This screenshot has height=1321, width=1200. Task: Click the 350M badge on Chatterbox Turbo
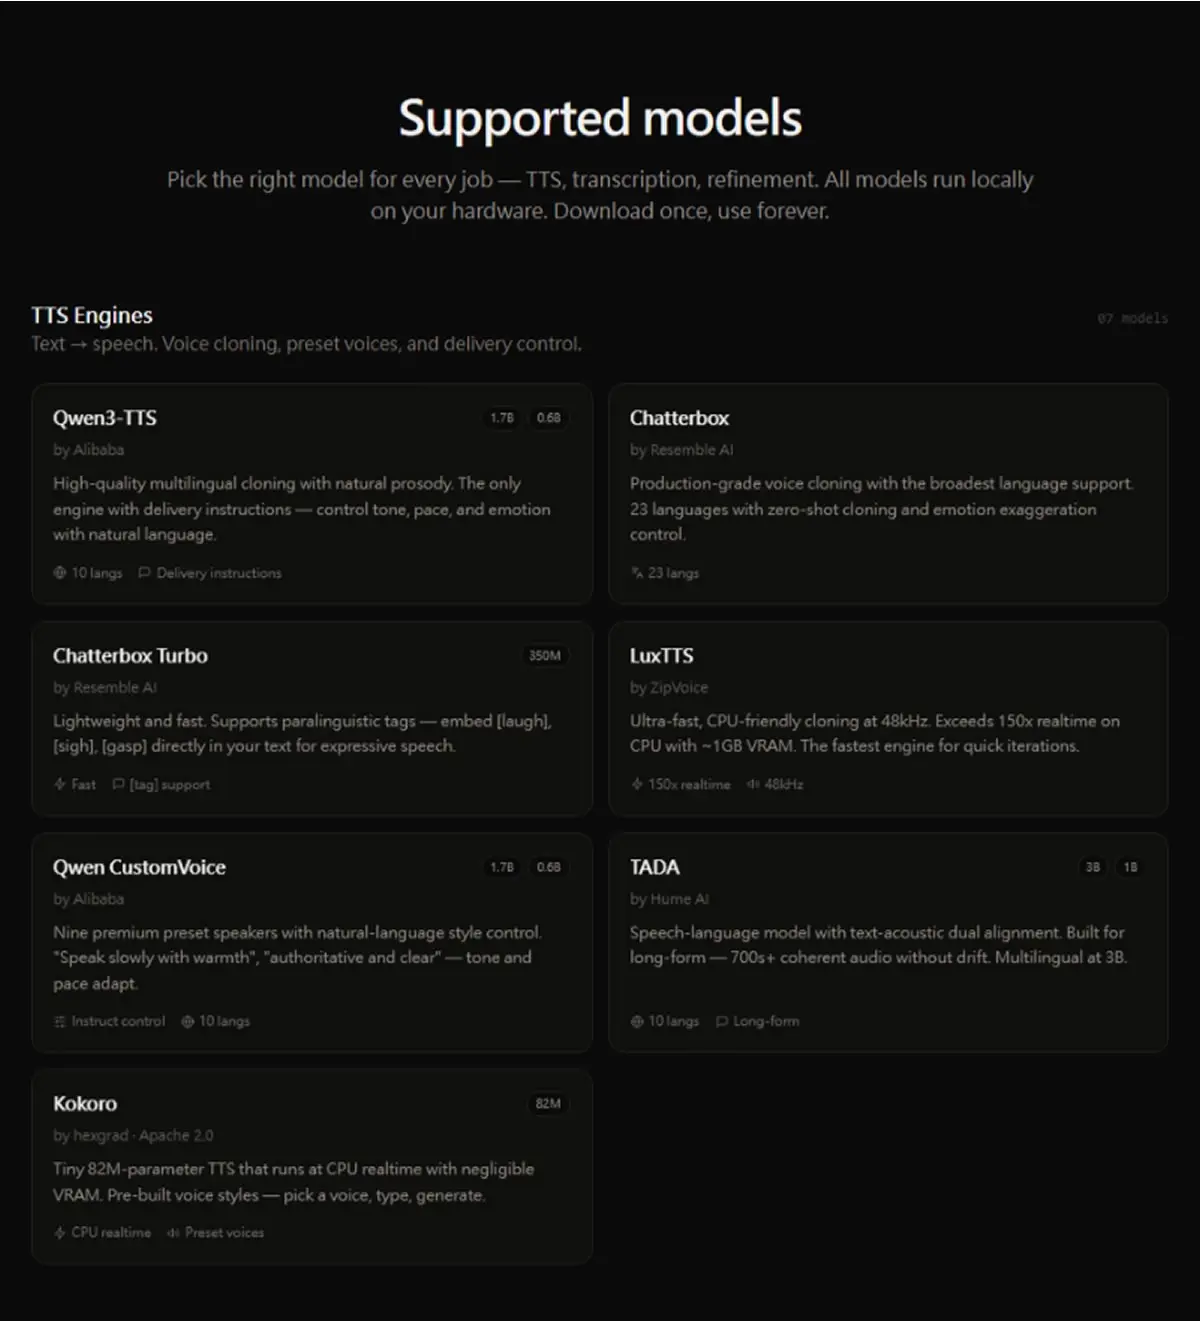(545, 656)
